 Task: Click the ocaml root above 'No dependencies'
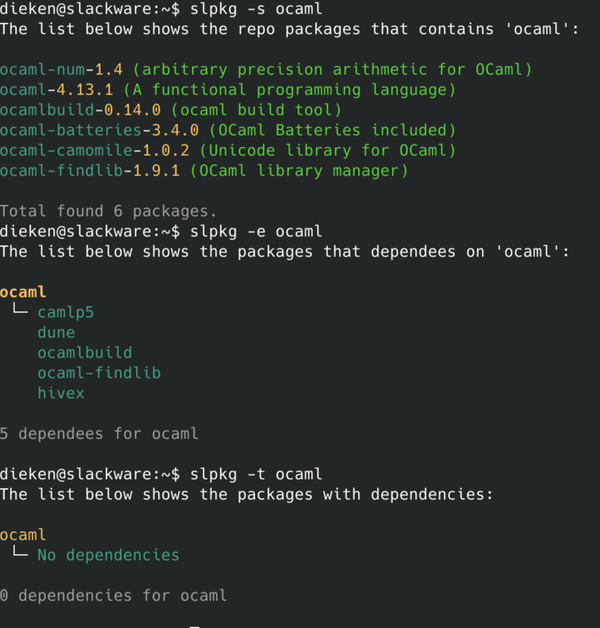click(x=23, y=534)
